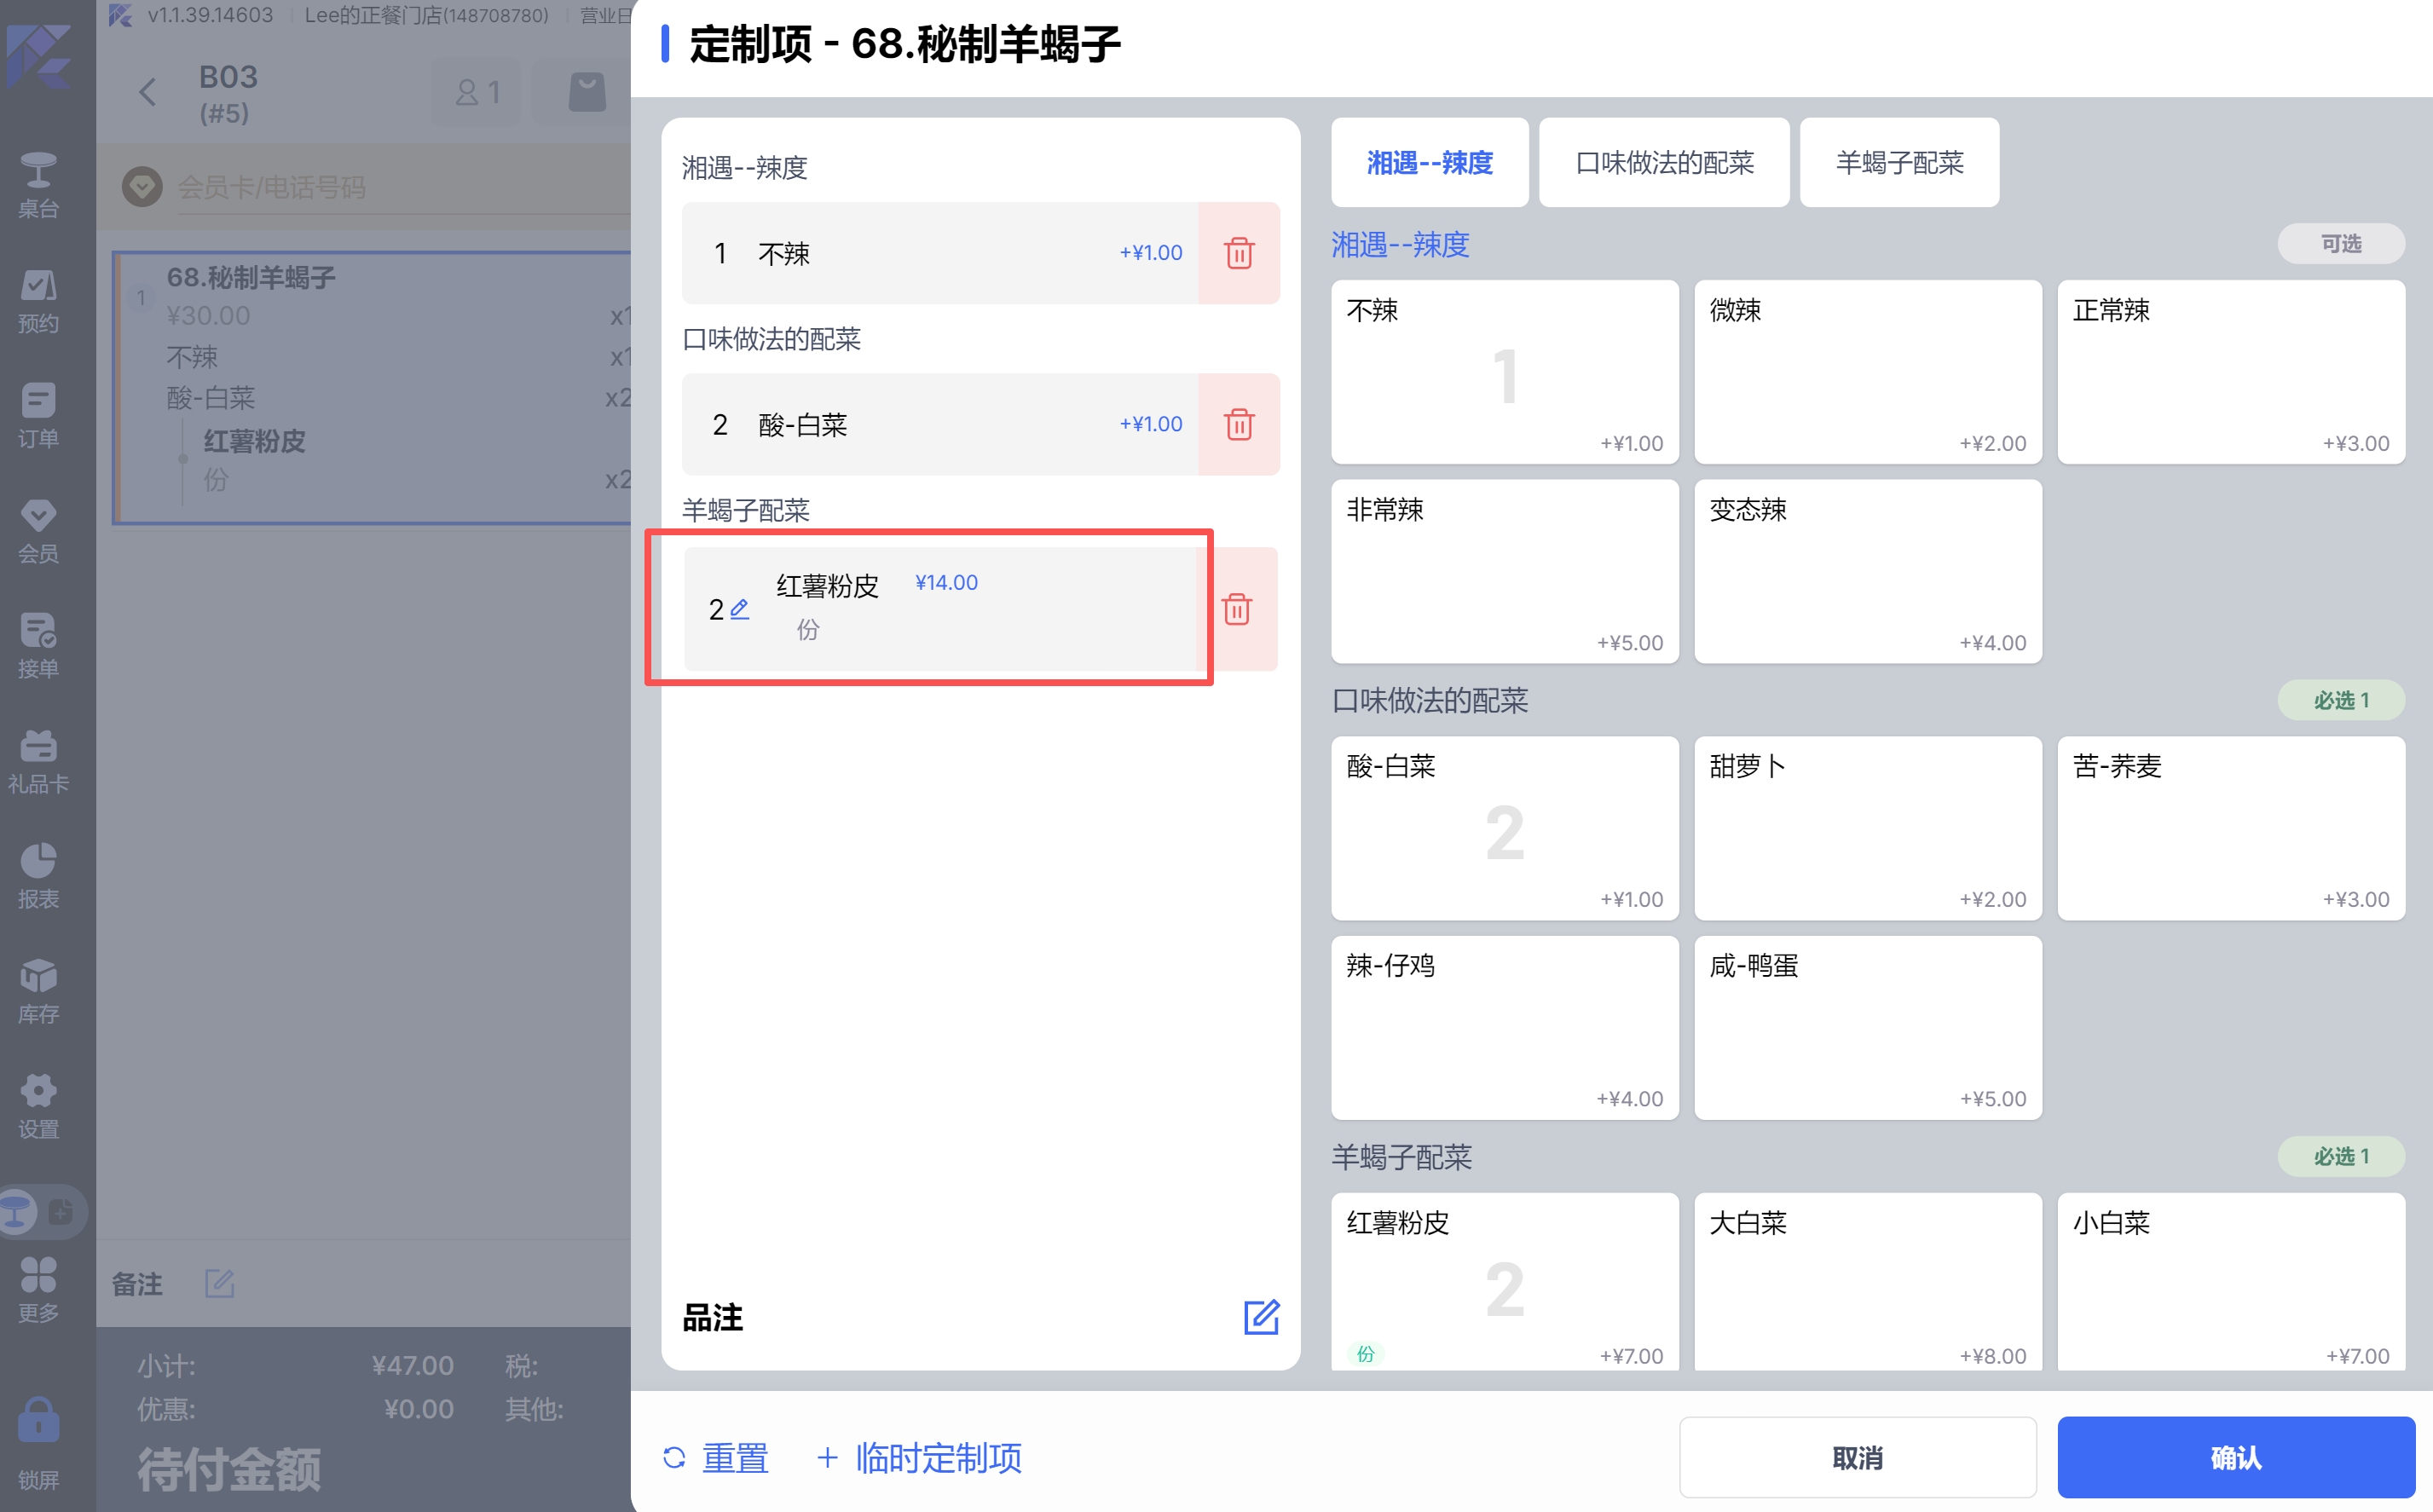
Task: Toggle the table mode switch in sidebar
Action: [x=40, y=1212]
